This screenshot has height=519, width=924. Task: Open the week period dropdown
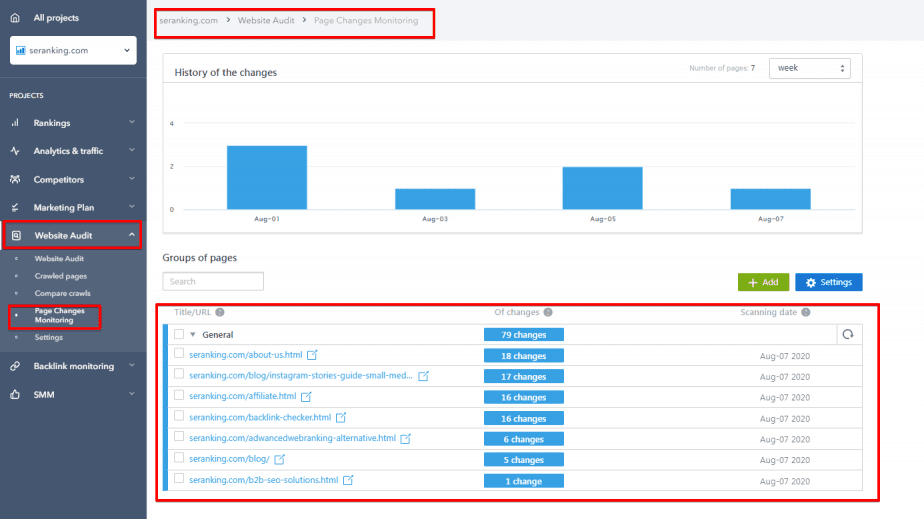pyautogui.click(x=810, y=68)
